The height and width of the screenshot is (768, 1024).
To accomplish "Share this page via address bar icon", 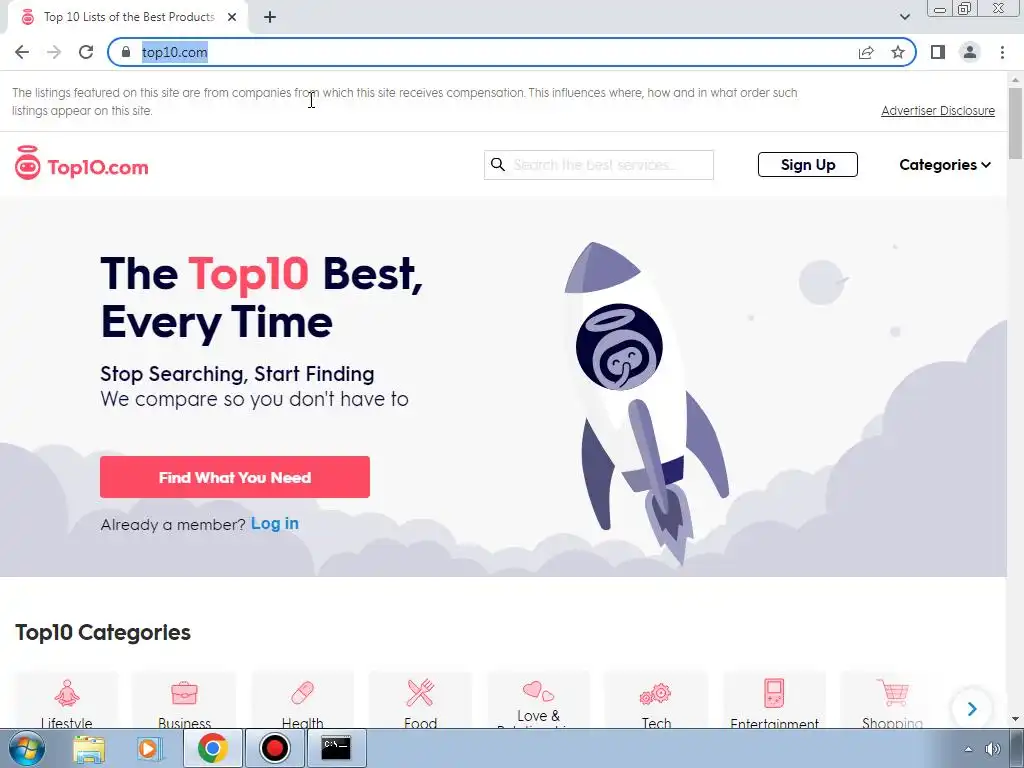I will tap(866, 52).
